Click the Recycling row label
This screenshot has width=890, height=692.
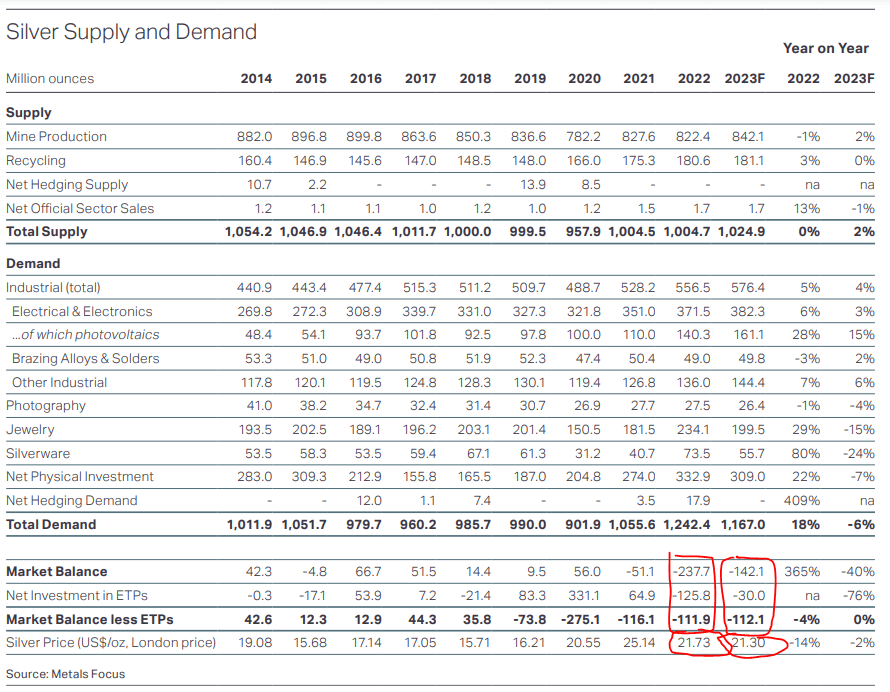point(36,161)
